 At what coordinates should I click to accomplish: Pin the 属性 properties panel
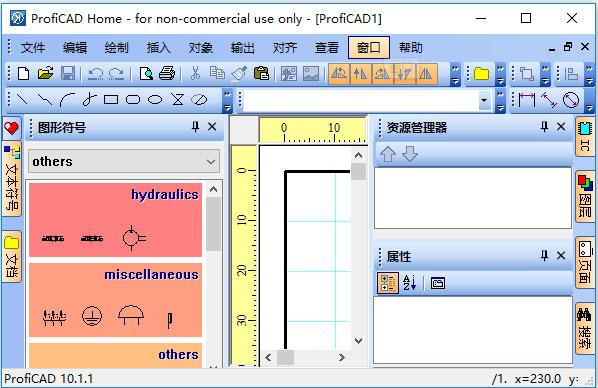pyautogui.click(x=544, y=256)
